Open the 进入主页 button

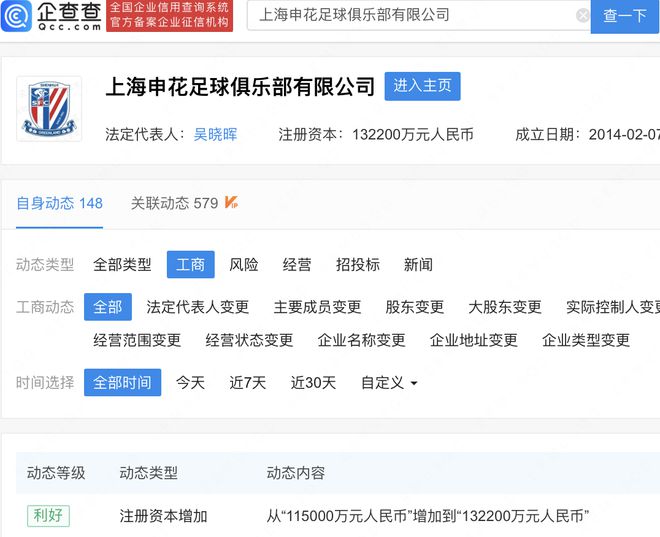pyautogui.click(x=422, y=86)
